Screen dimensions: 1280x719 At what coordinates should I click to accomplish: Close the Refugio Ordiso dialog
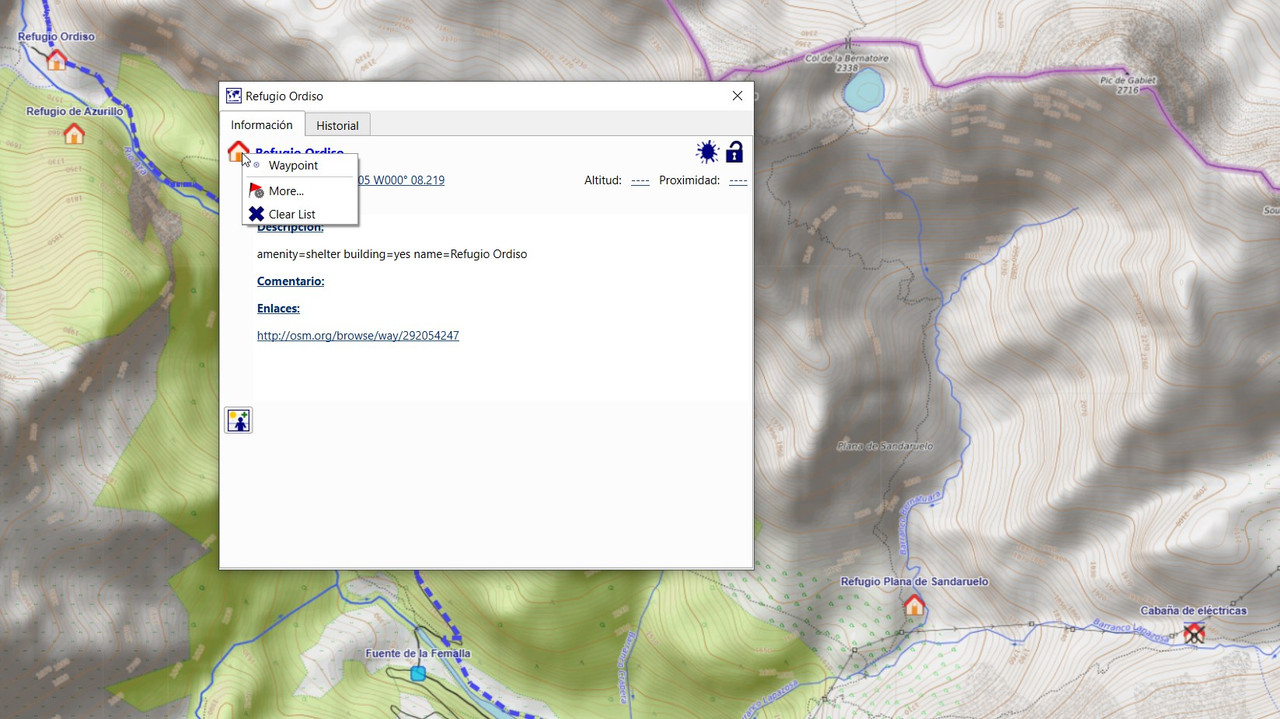click(737, 96)
